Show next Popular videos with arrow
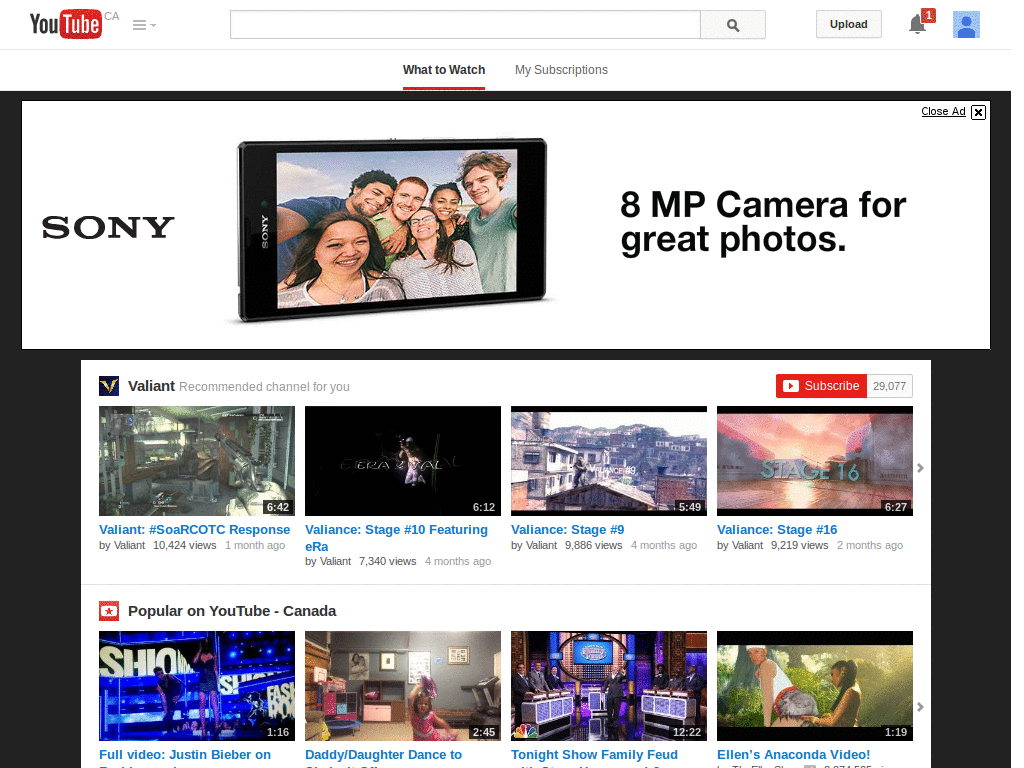Image resolution: width=1024 pixels, height=768 pixels. click(920, 707)
